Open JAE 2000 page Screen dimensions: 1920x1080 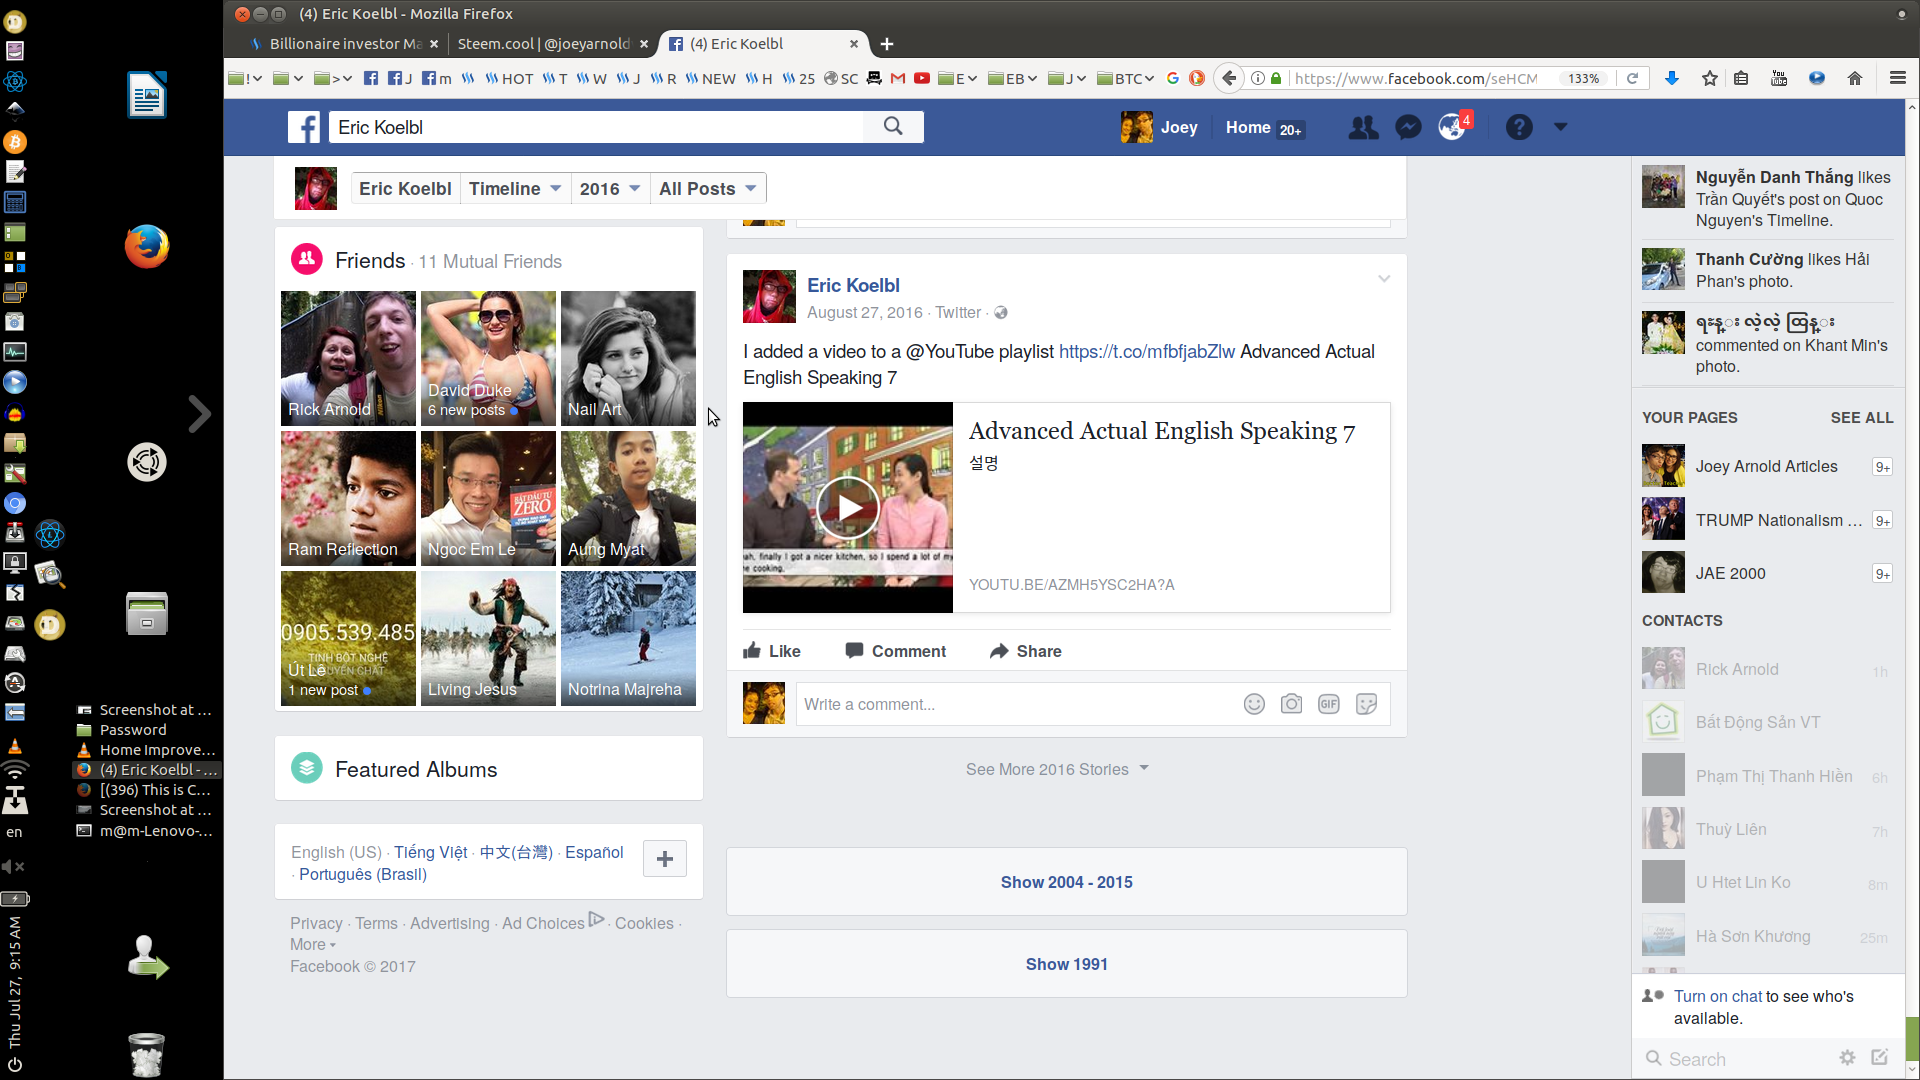[1767, 573]
